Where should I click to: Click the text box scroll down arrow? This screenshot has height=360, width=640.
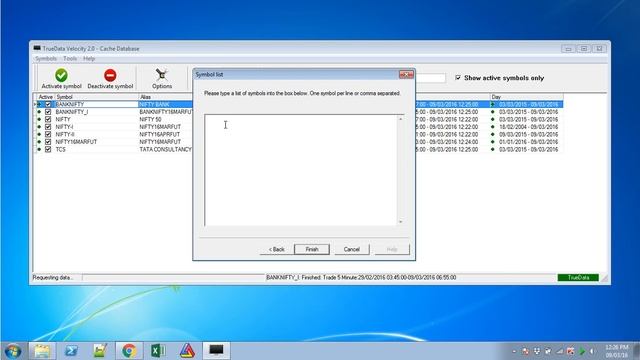click(400, 222)
